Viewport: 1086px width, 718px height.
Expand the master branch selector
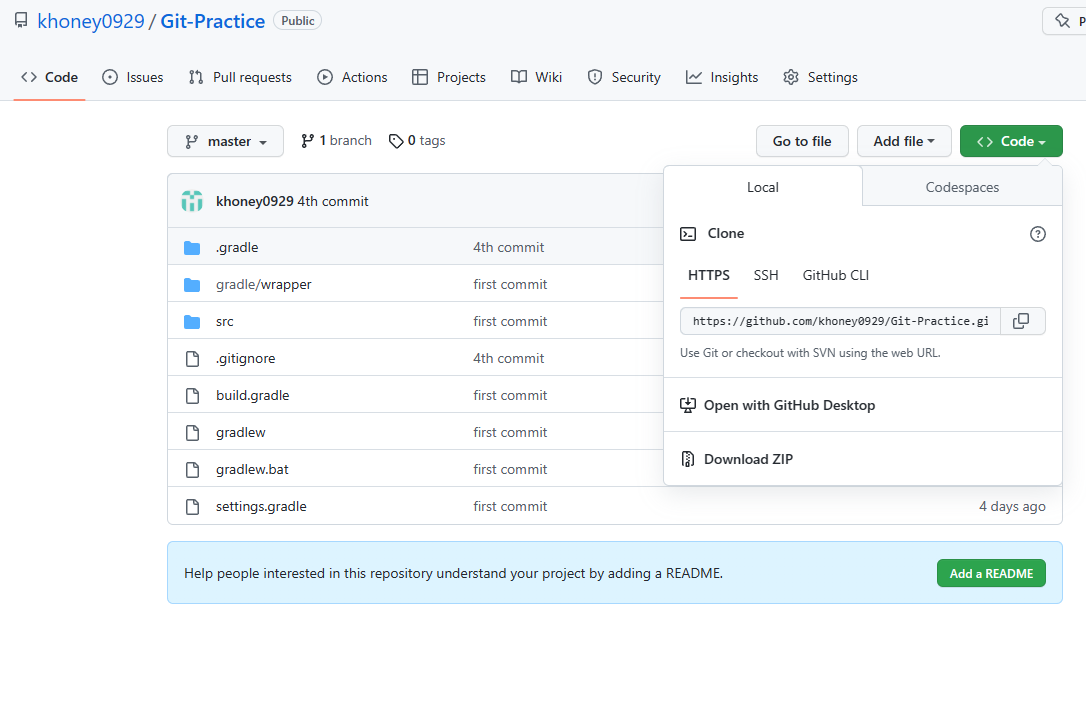(x=225, y=140)
